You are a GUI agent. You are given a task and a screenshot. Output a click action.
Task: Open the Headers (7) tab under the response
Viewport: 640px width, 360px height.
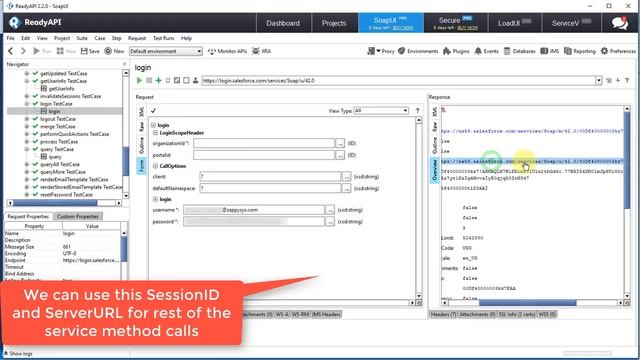(x=443, y=314)
